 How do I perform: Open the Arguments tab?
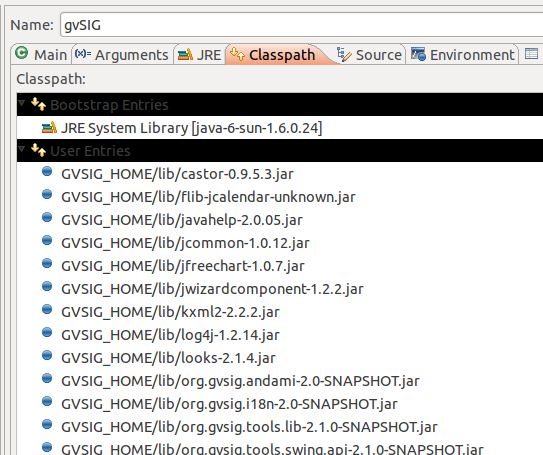123,54
